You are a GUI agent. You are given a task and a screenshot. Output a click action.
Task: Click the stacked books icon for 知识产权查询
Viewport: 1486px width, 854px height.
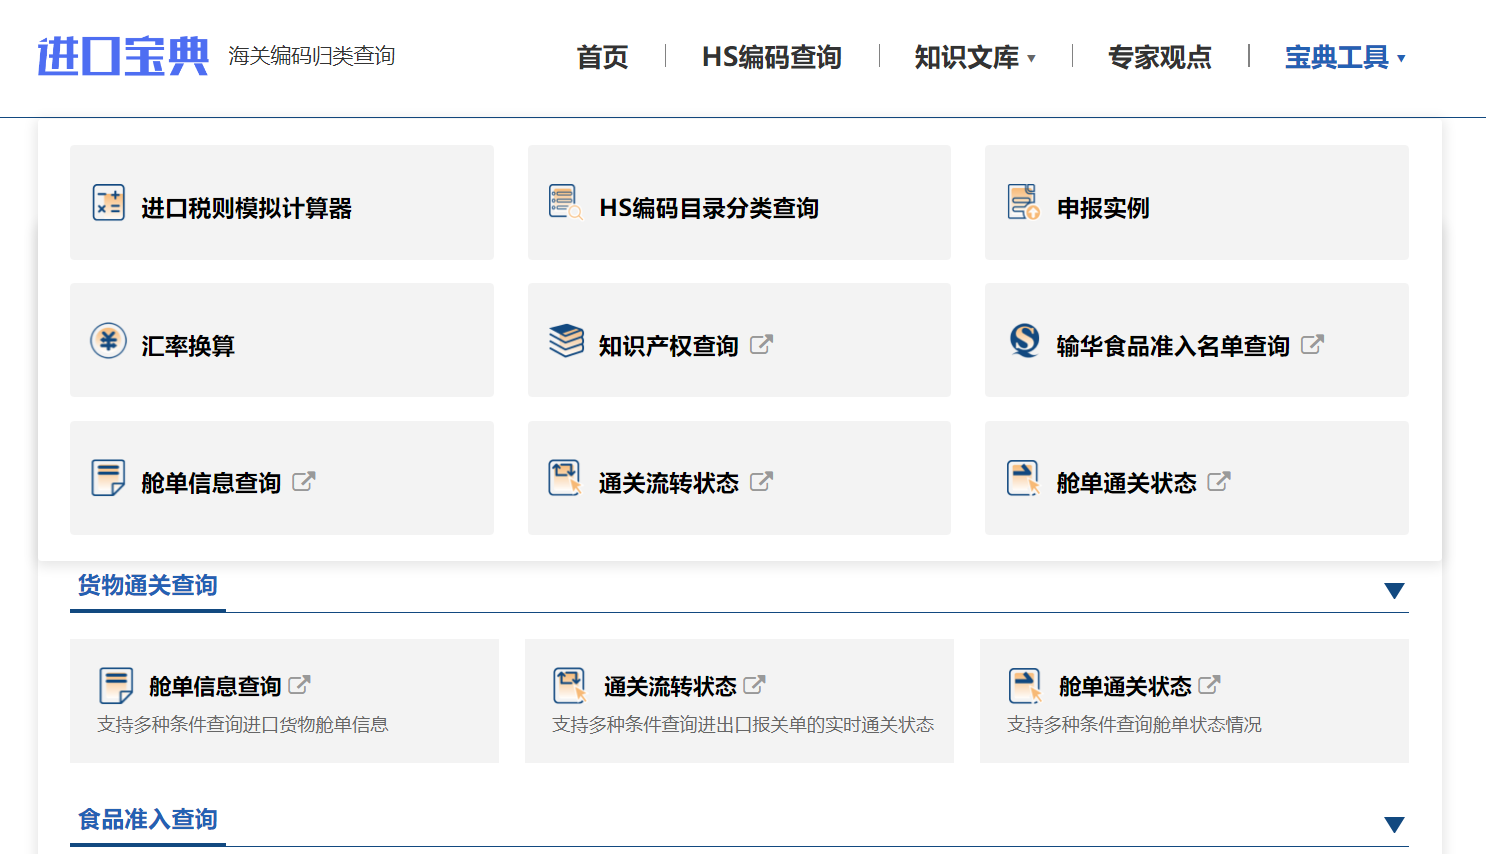click(x=565, y=340)
